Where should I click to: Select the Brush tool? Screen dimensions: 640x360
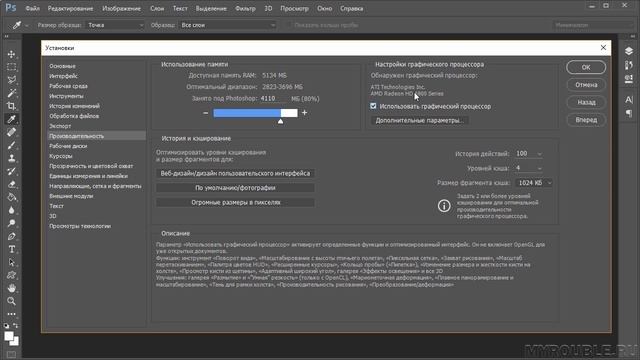coord(11,145)
